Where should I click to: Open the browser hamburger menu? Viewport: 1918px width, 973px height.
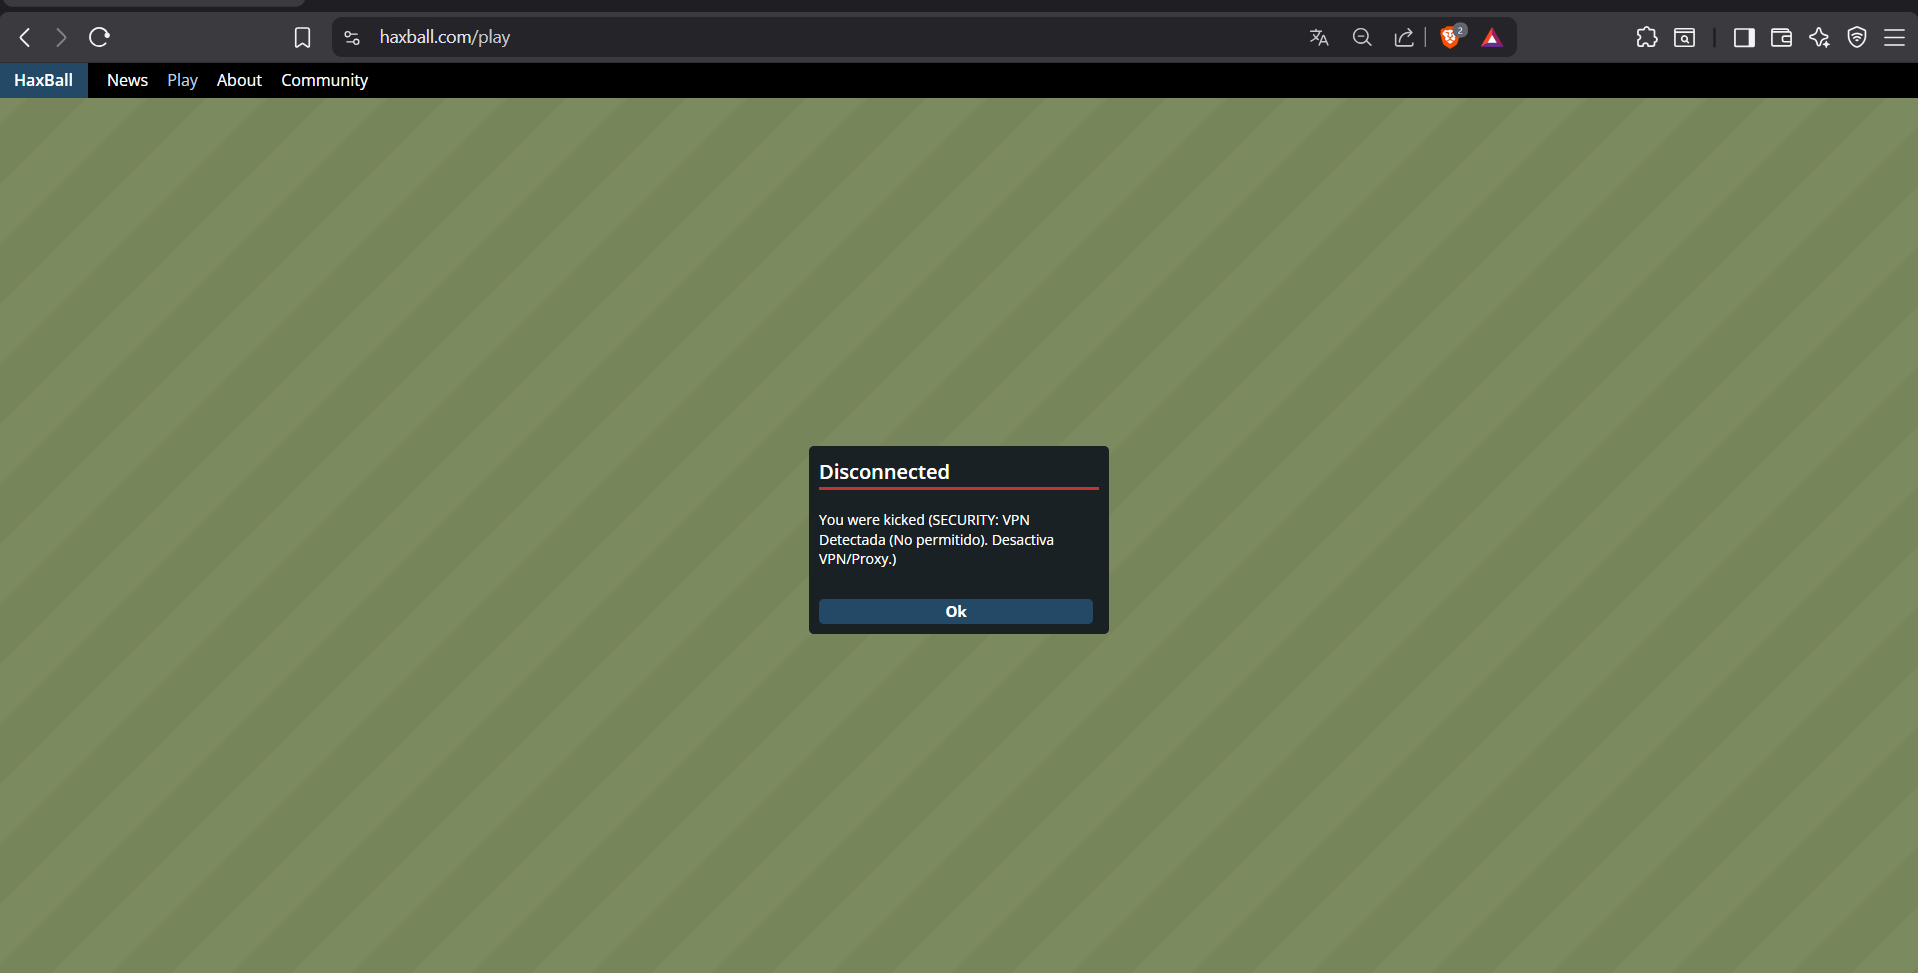coord(1894,38)
